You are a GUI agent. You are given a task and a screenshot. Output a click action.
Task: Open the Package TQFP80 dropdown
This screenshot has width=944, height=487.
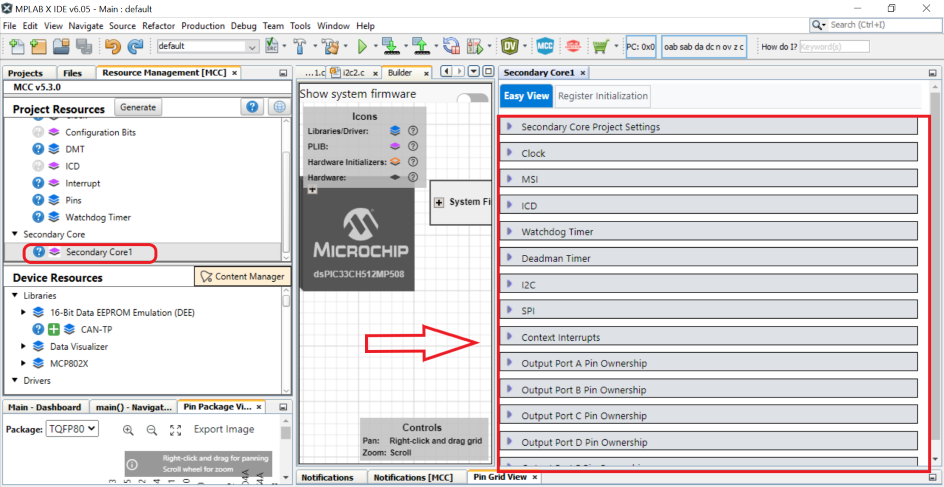pyautogui.click(x=72, y=429)
